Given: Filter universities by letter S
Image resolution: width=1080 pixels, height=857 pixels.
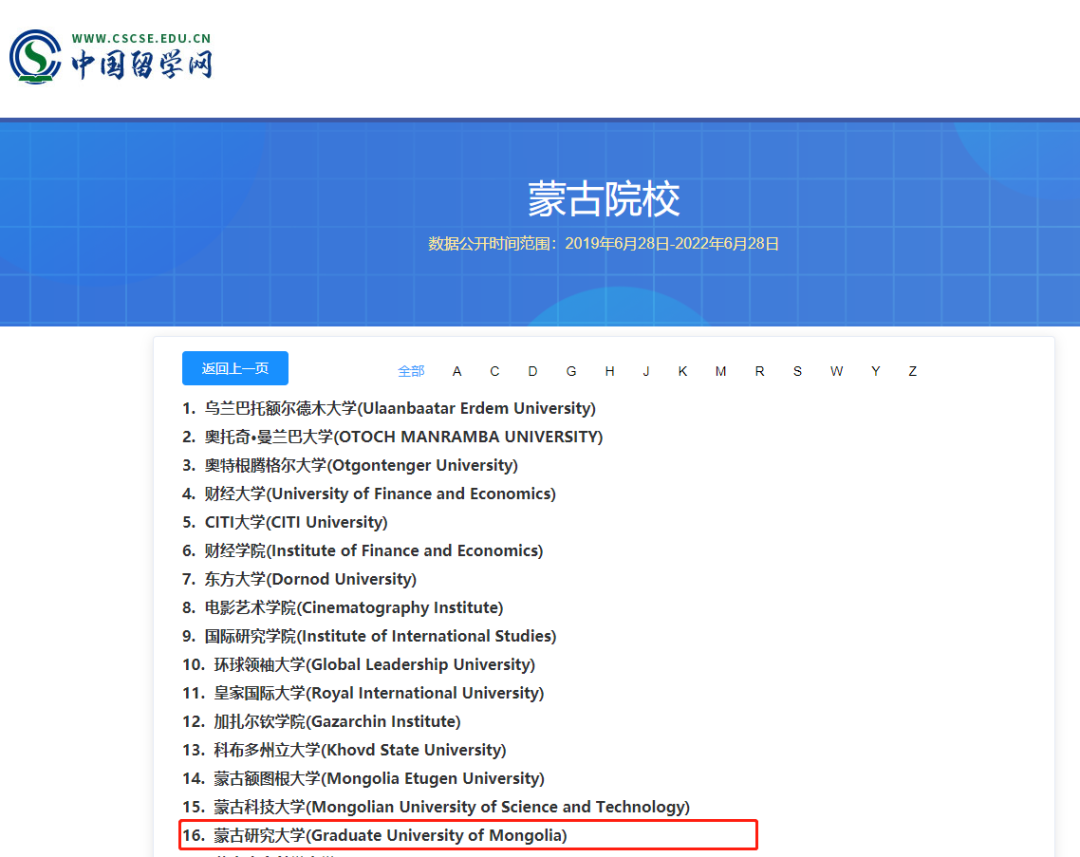Looking at the screenshot, I should [798, 371].
